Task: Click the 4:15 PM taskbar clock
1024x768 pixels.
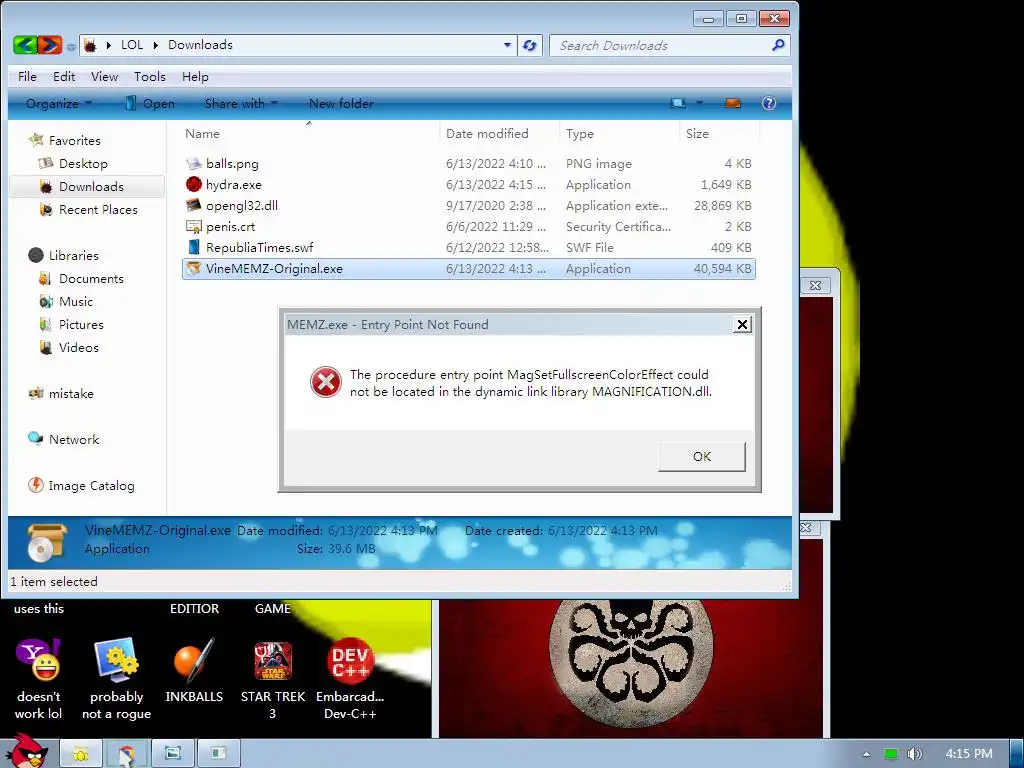Action: coord(969,754)
